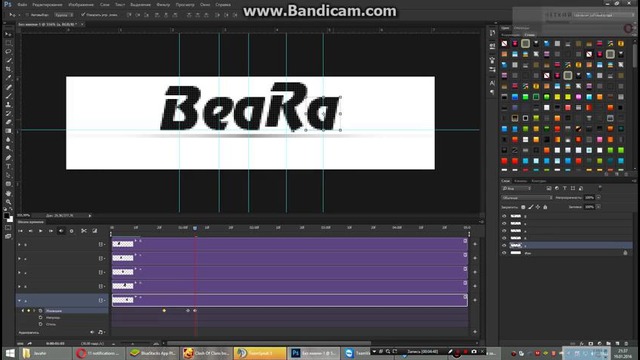This screenshot has height=360, width=640.
Task: Select the Rectangular Marquee tool
Action: point(8,43)
